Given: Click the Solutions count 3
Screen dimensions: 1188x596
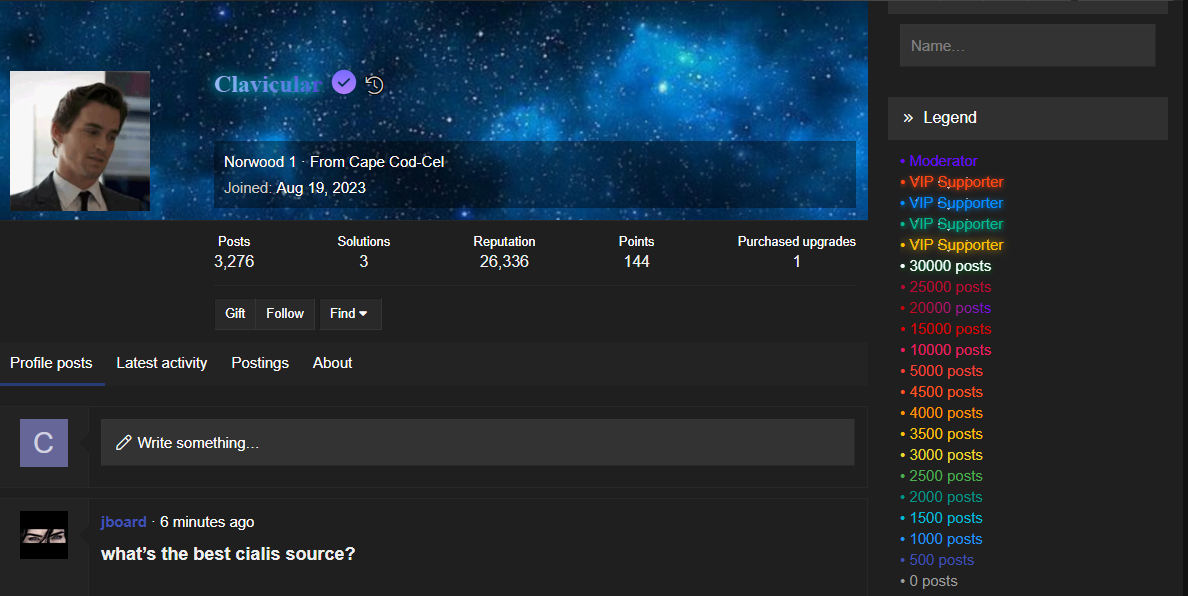Looking at the screenshot, I should (364, 261).
